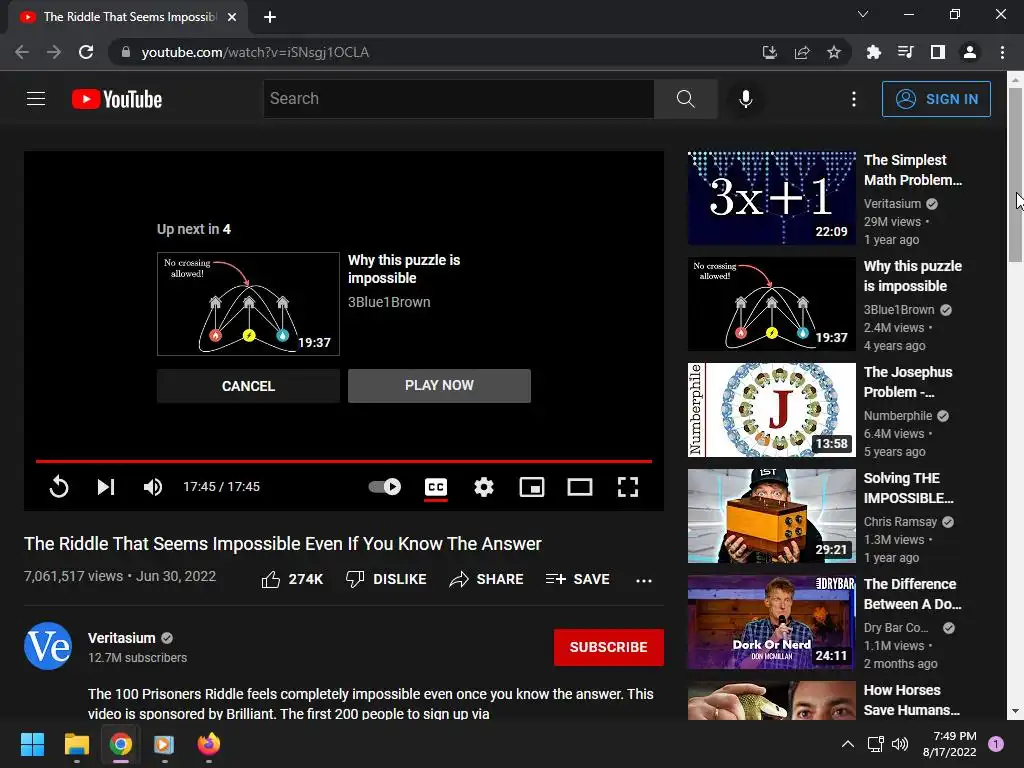This screenshot has width=1024, height=768.
Task: Open YouTube settings three-dot menu
Action: [854, 99]
